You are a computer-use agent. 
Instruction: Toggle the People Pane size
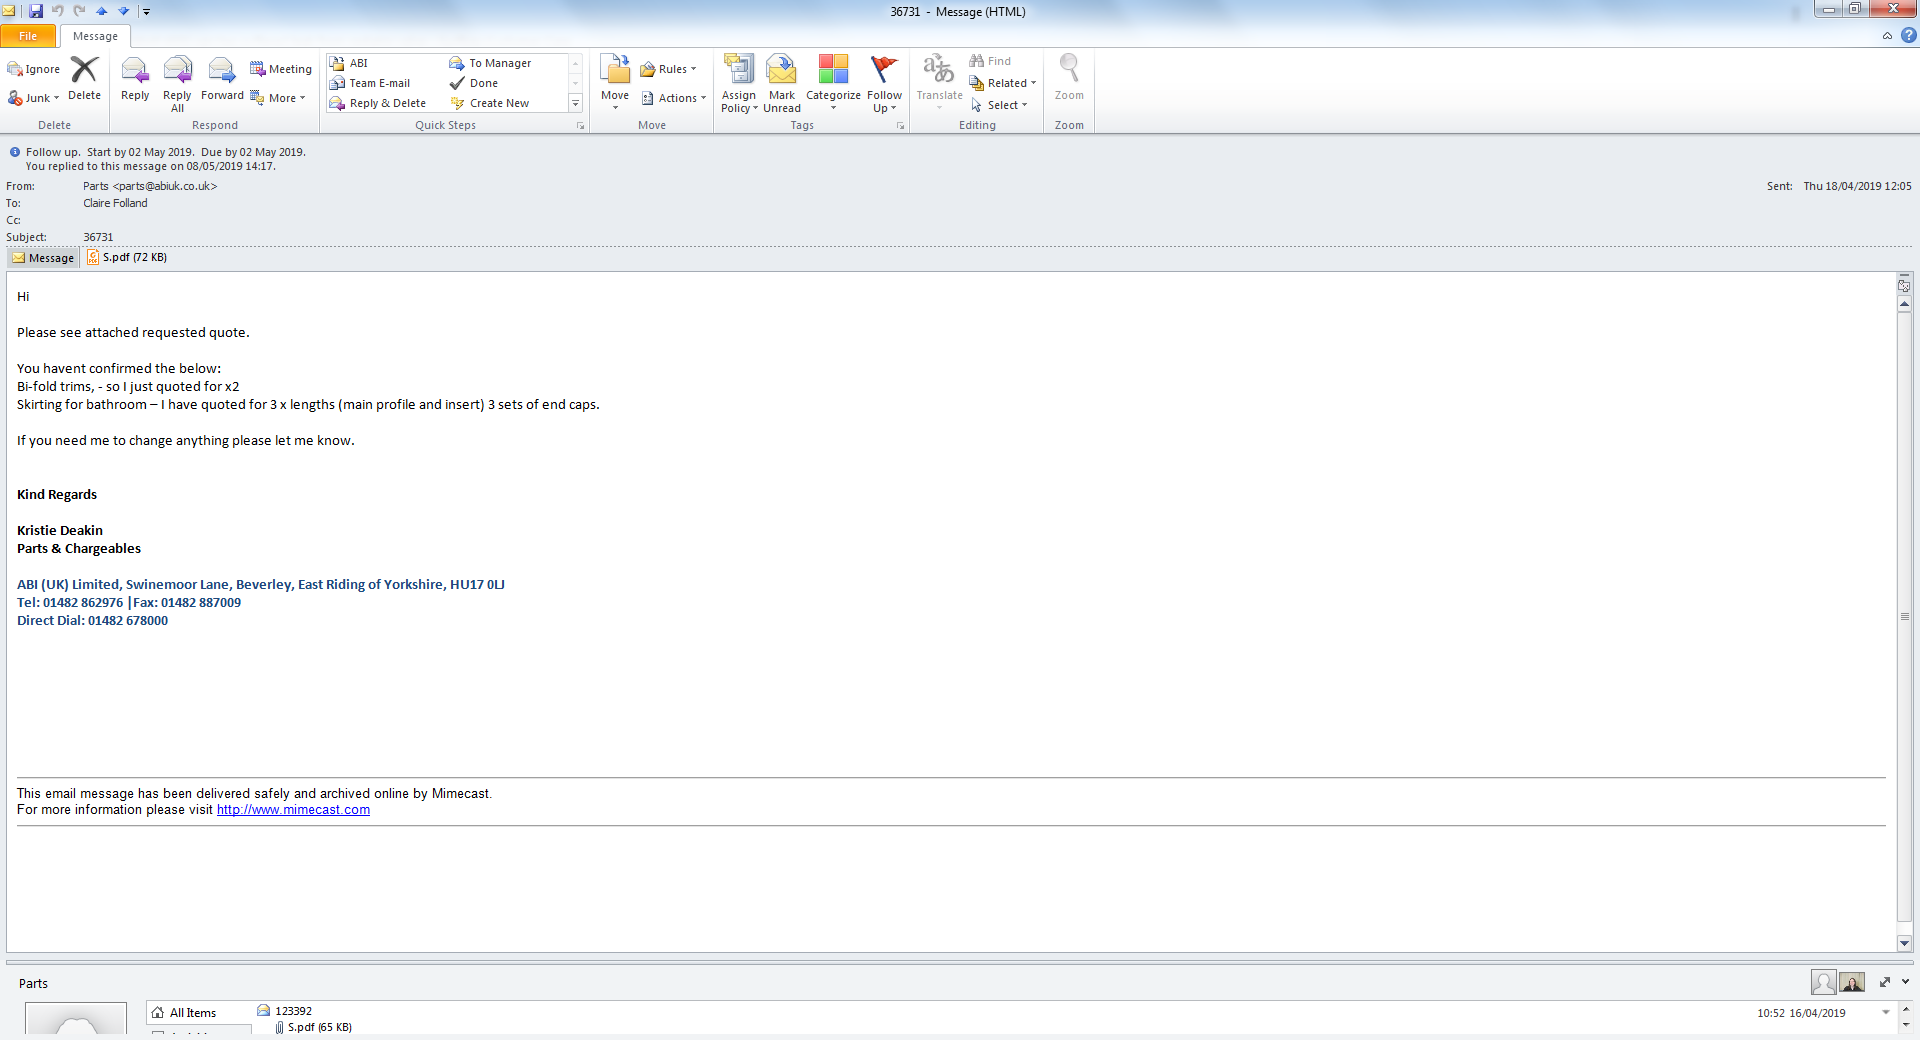(x=1885, y=982)
